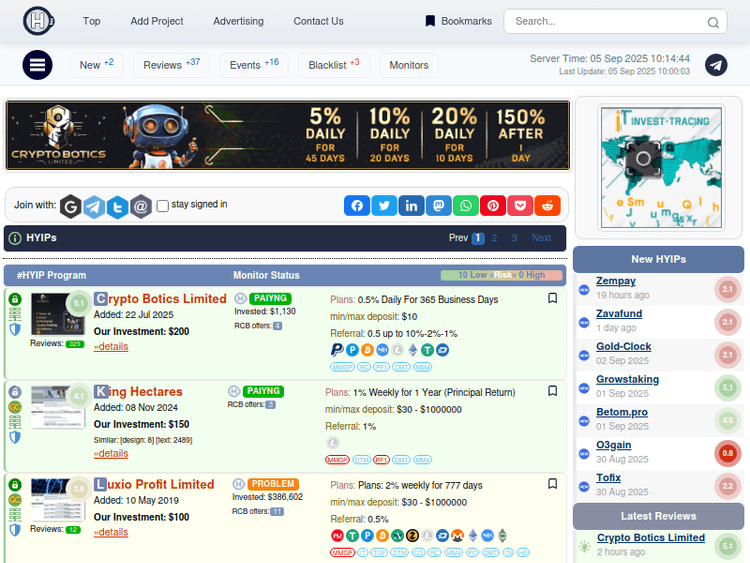Viewport: 750px width, 563px height.
Task: Go to page 2 of HYIPs
Action: click(x=496, y=238)
